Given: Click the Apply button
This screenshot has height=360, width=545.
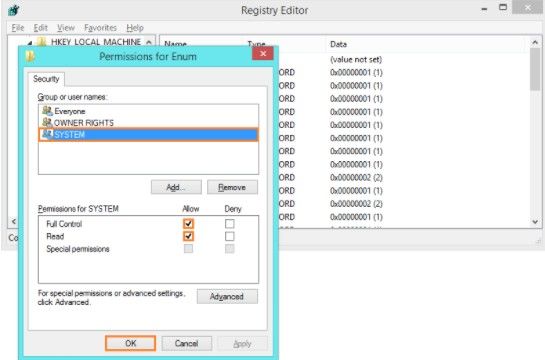Looking at the screenshot, I should (x=242, y=343).
